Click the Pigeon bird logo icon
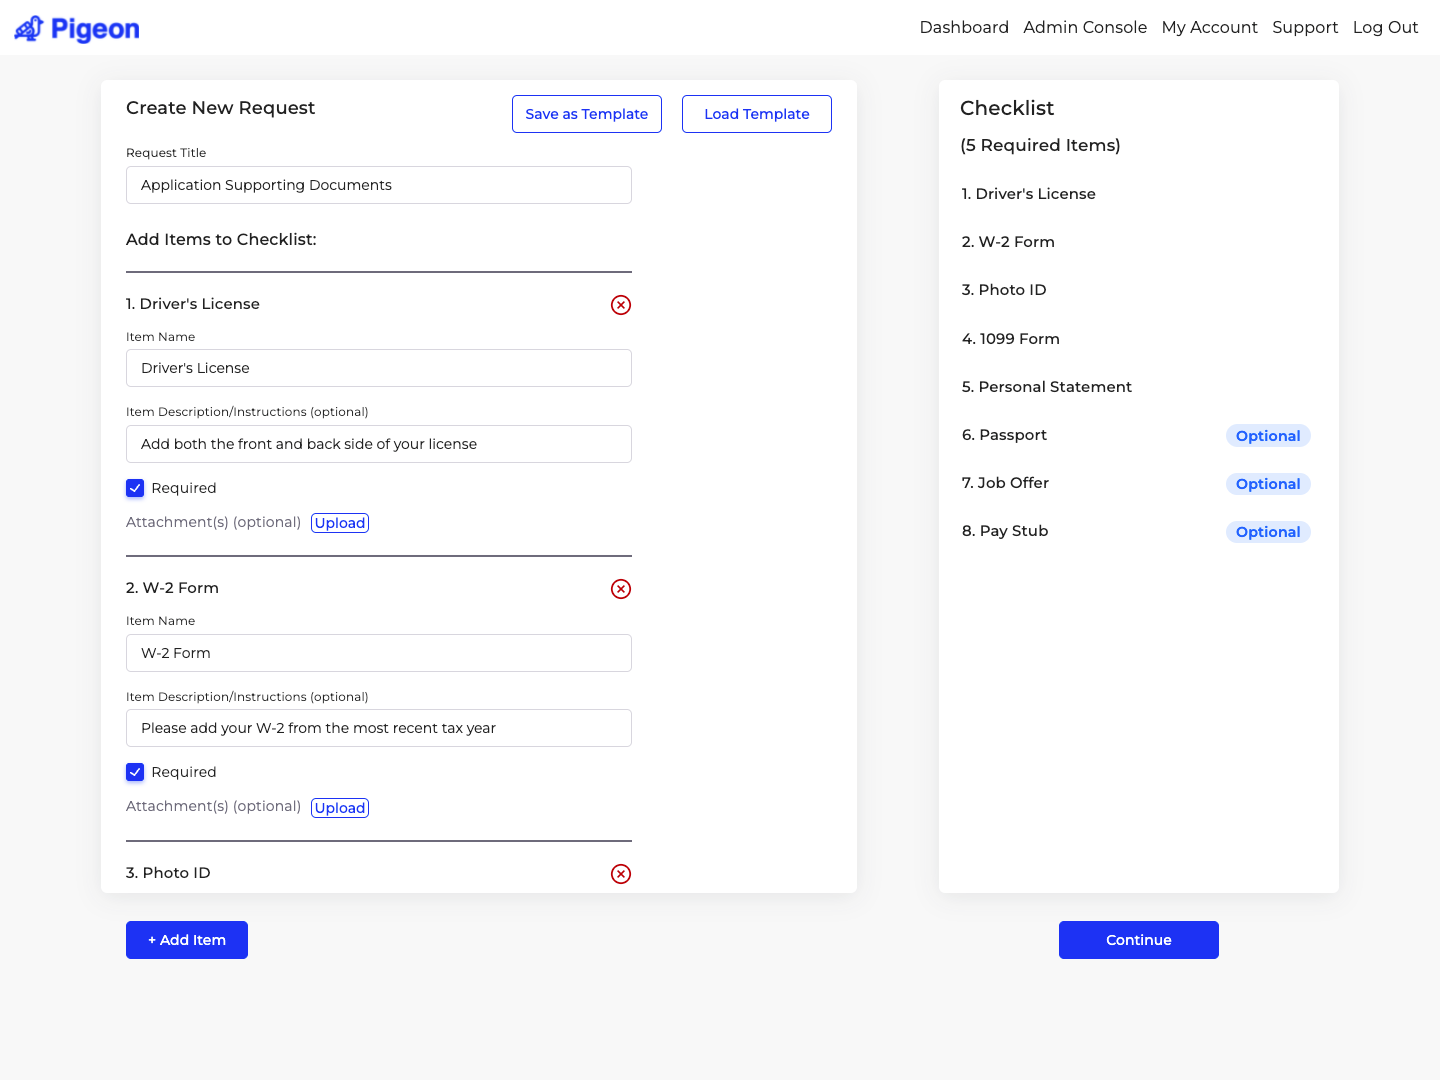Image resolution: width=1440 pixels, height=1080 pixels. [29, 27]
